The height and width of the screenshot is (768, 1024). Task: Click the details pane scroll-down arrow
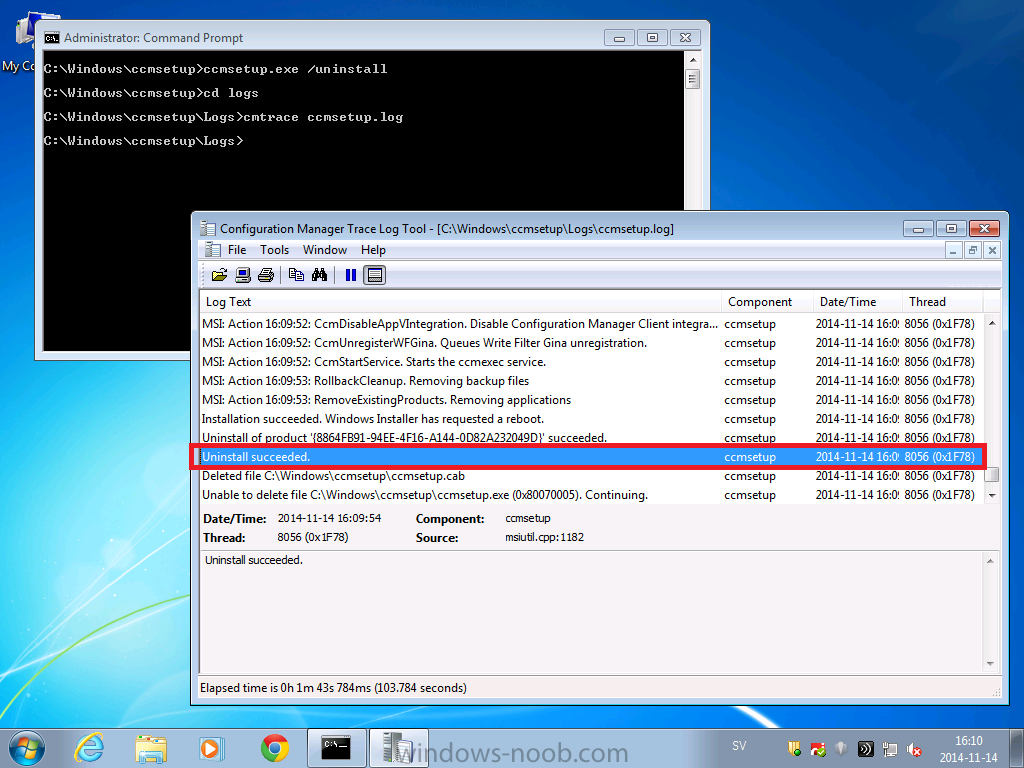(991, 664)
